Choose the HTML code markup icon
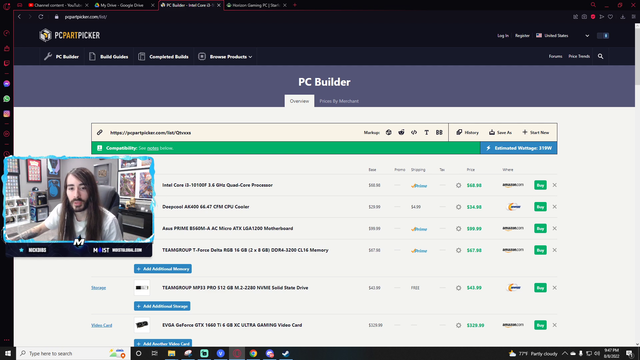 (x=414, y=132)
